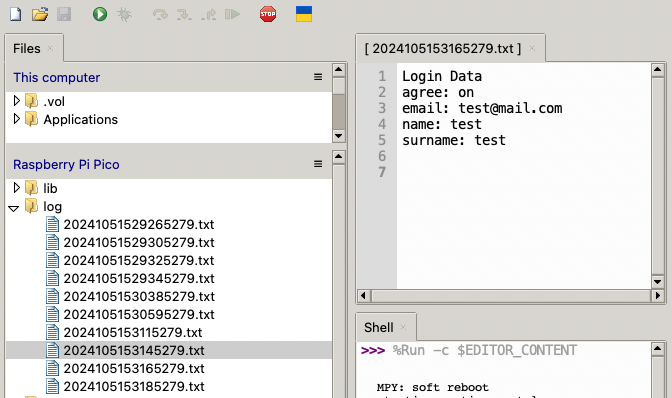Click the This computer heading link

[x=57, y=78]
